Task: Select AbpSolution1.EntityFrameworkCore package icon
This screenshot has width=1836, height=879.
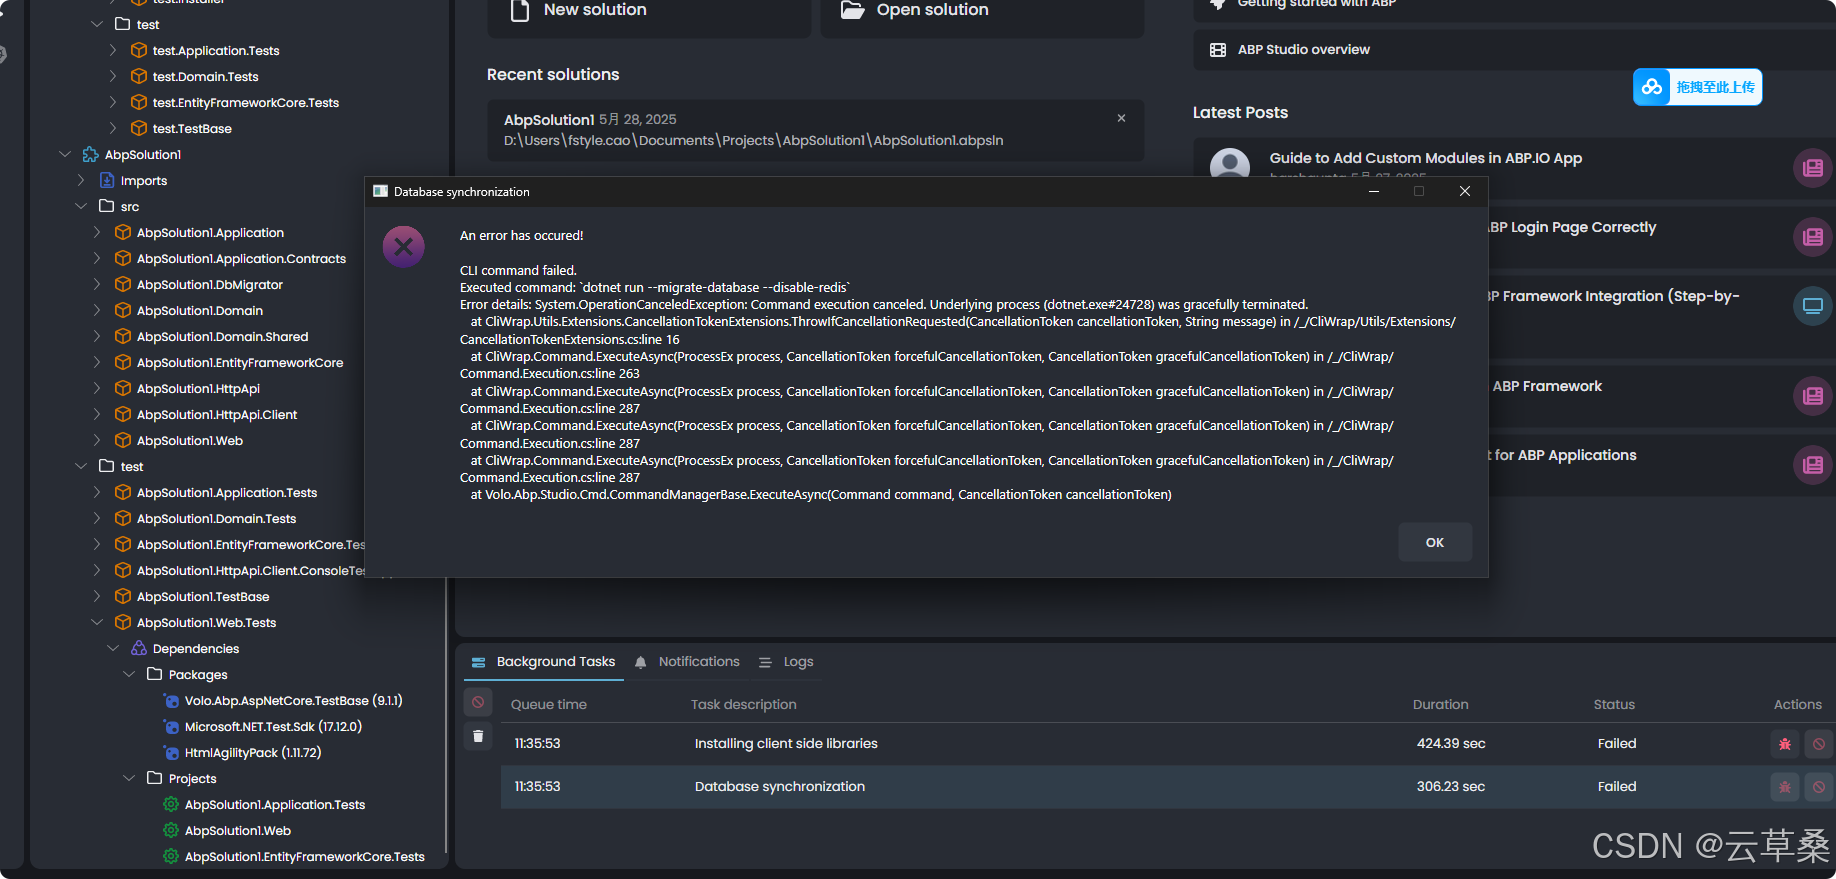Action: [x=123, y=362]
